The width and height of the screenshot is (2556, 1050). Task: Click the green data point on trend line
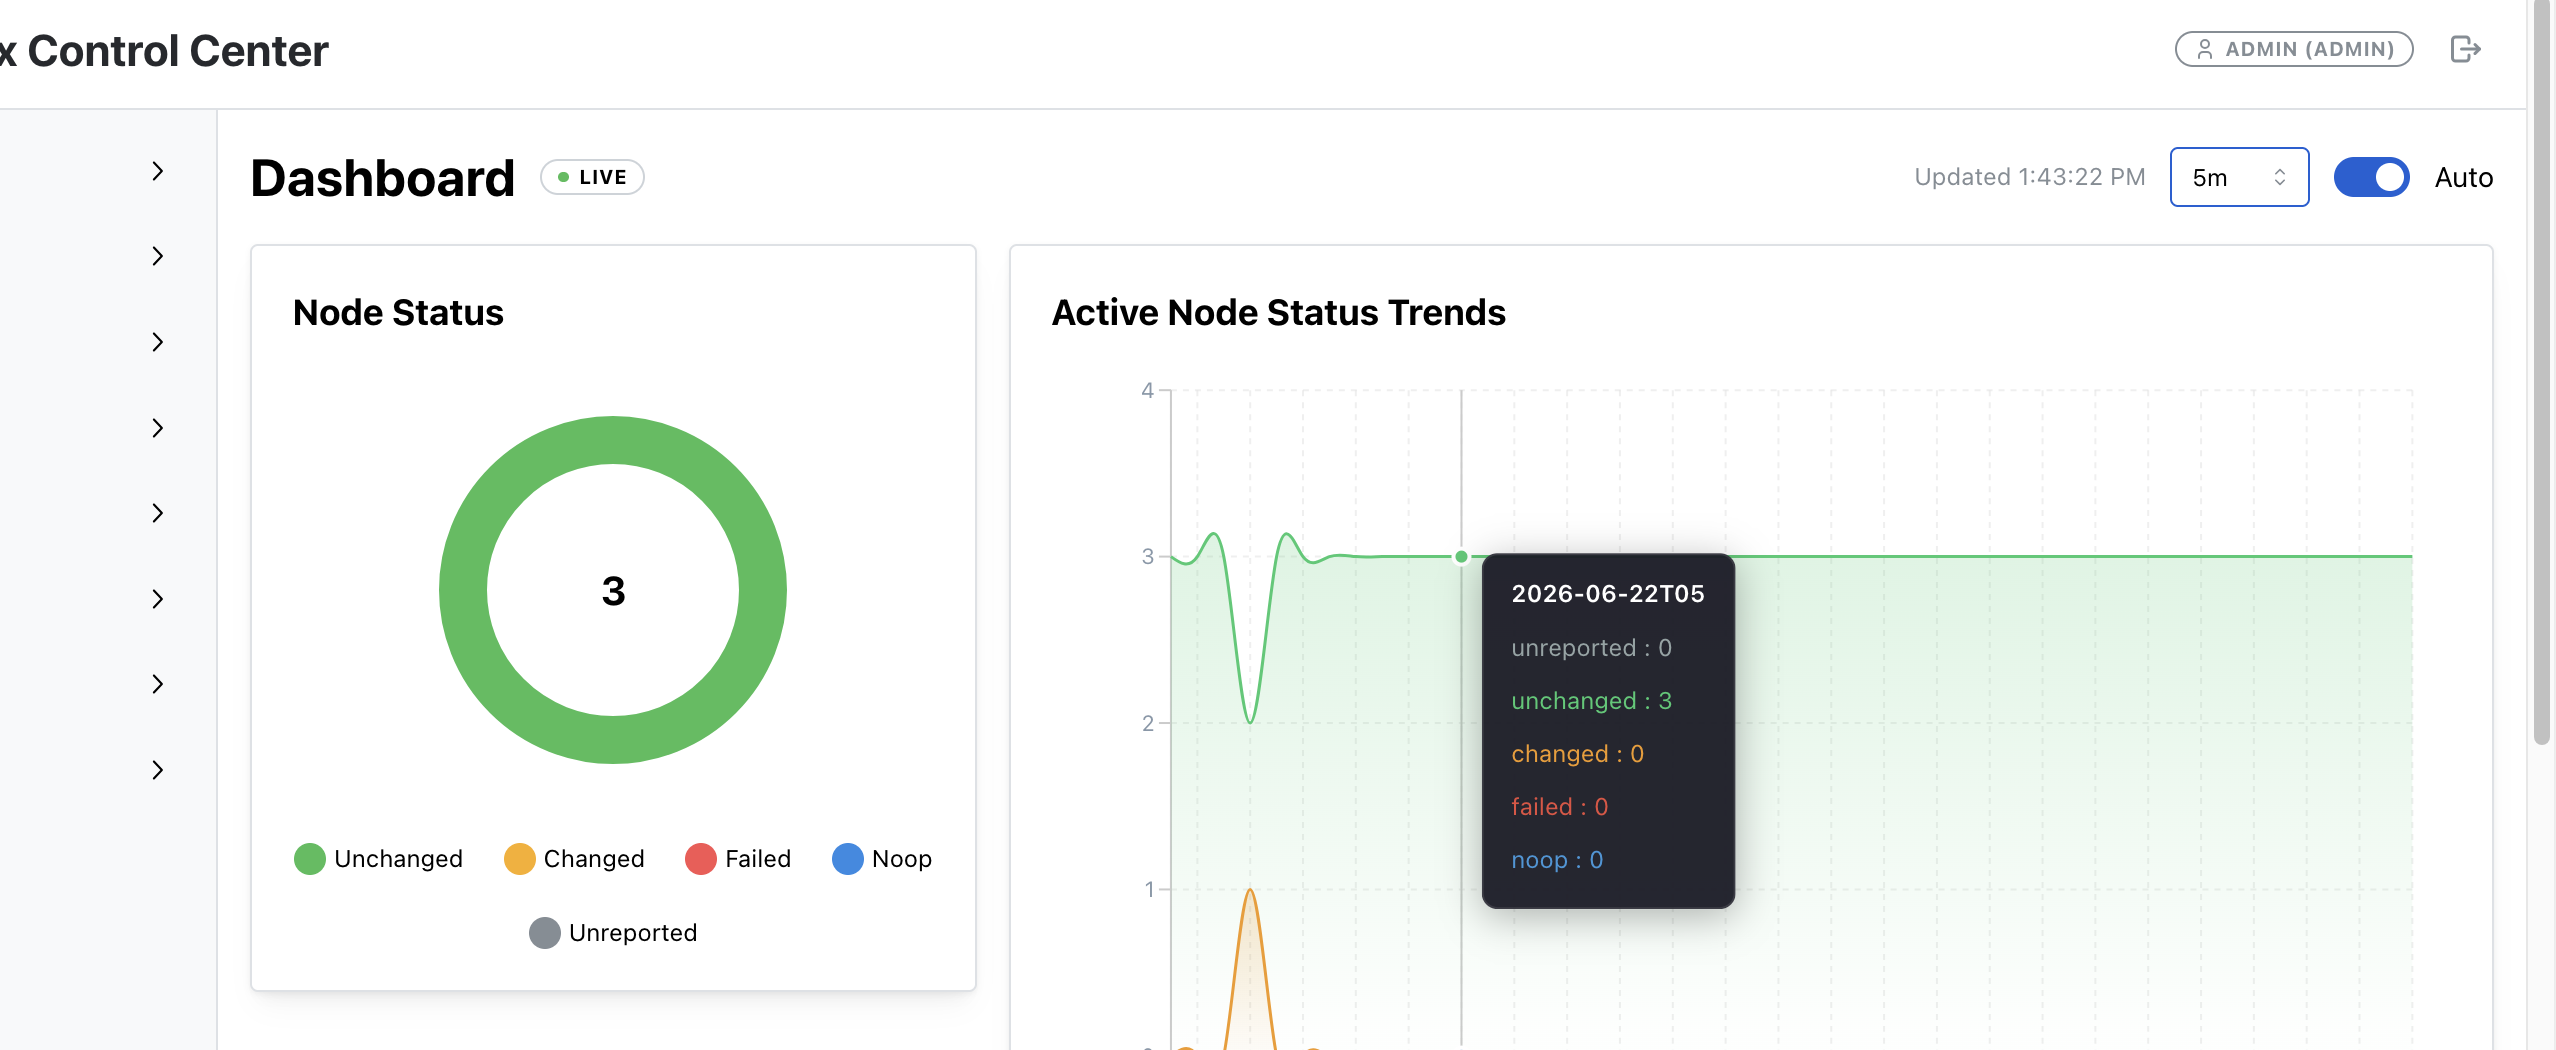click(x=1461, y=556)
